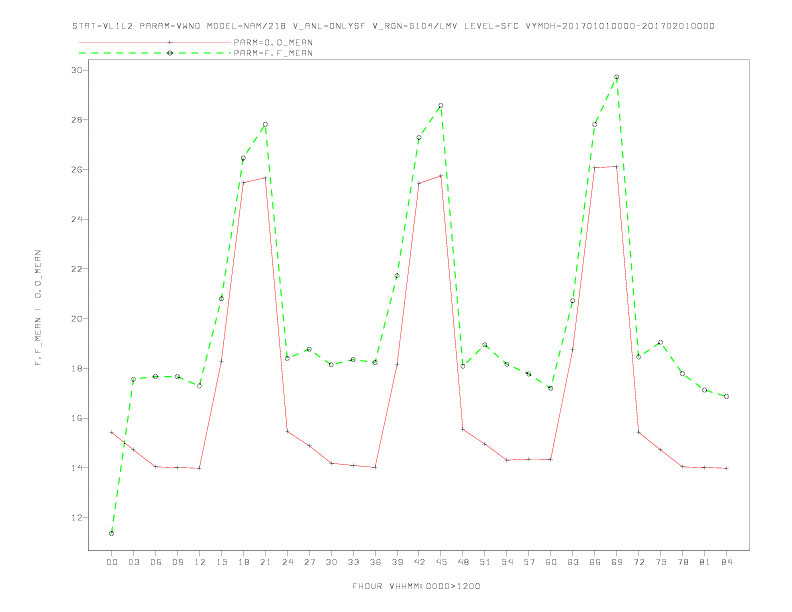Click x-axis tick label 45
The height and width of the screenshot is (612, 792).
tap(441, 562)
